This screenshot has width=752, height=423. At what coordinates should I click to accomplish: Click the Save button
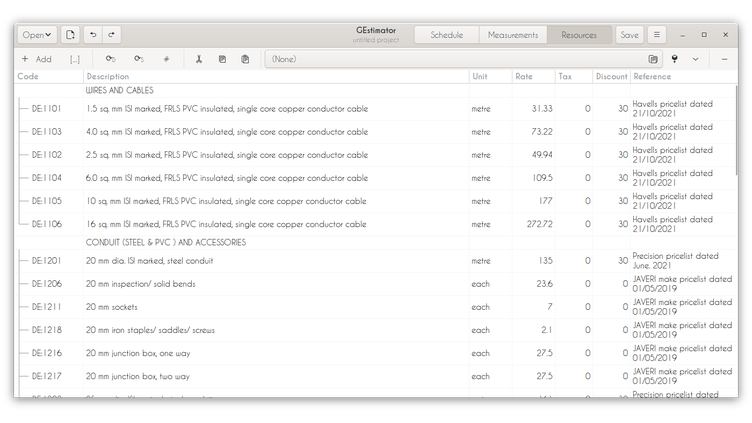click(x=629, y=35)
